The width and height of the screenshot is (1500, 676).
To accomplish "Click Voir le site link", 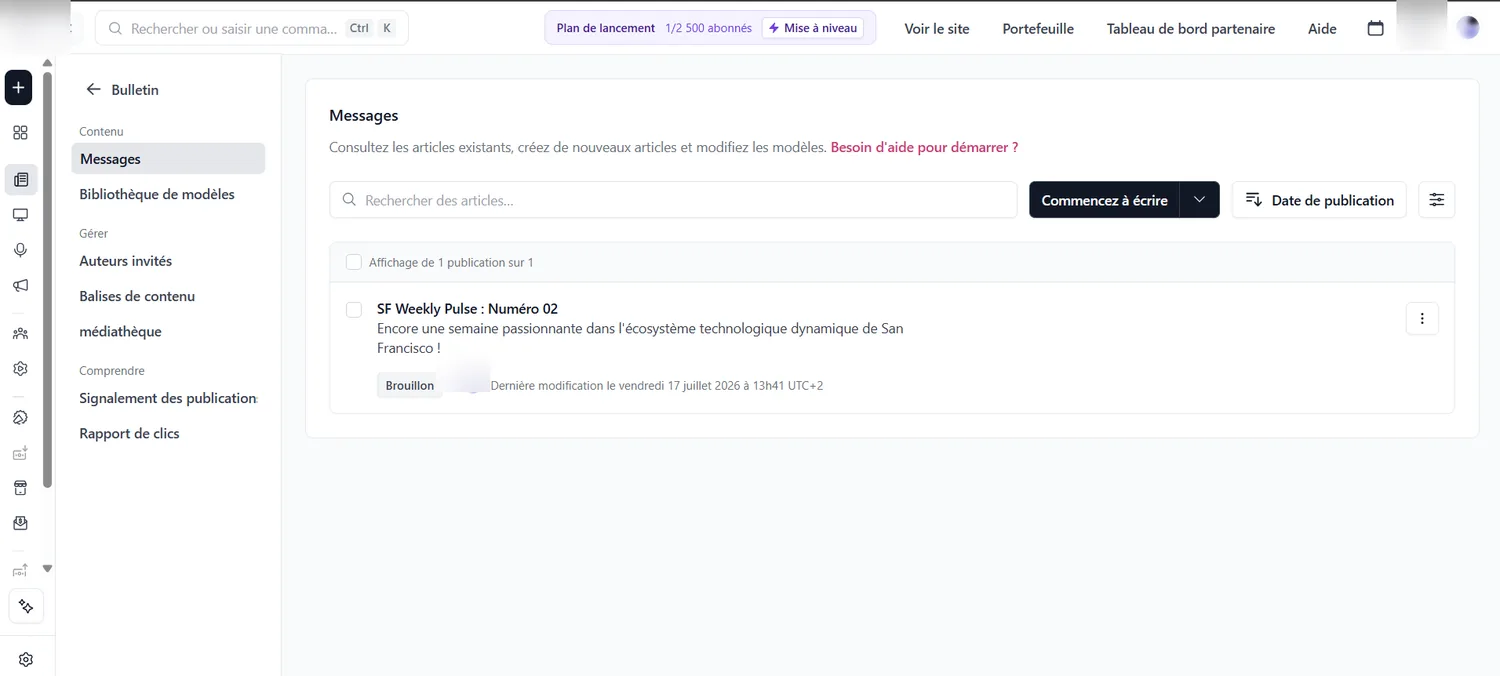I will (x=937, y=29).
